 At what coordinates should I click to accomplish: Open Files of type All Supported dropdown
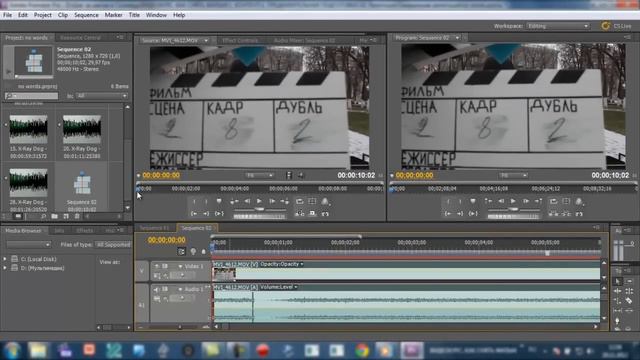coord(113,244)
